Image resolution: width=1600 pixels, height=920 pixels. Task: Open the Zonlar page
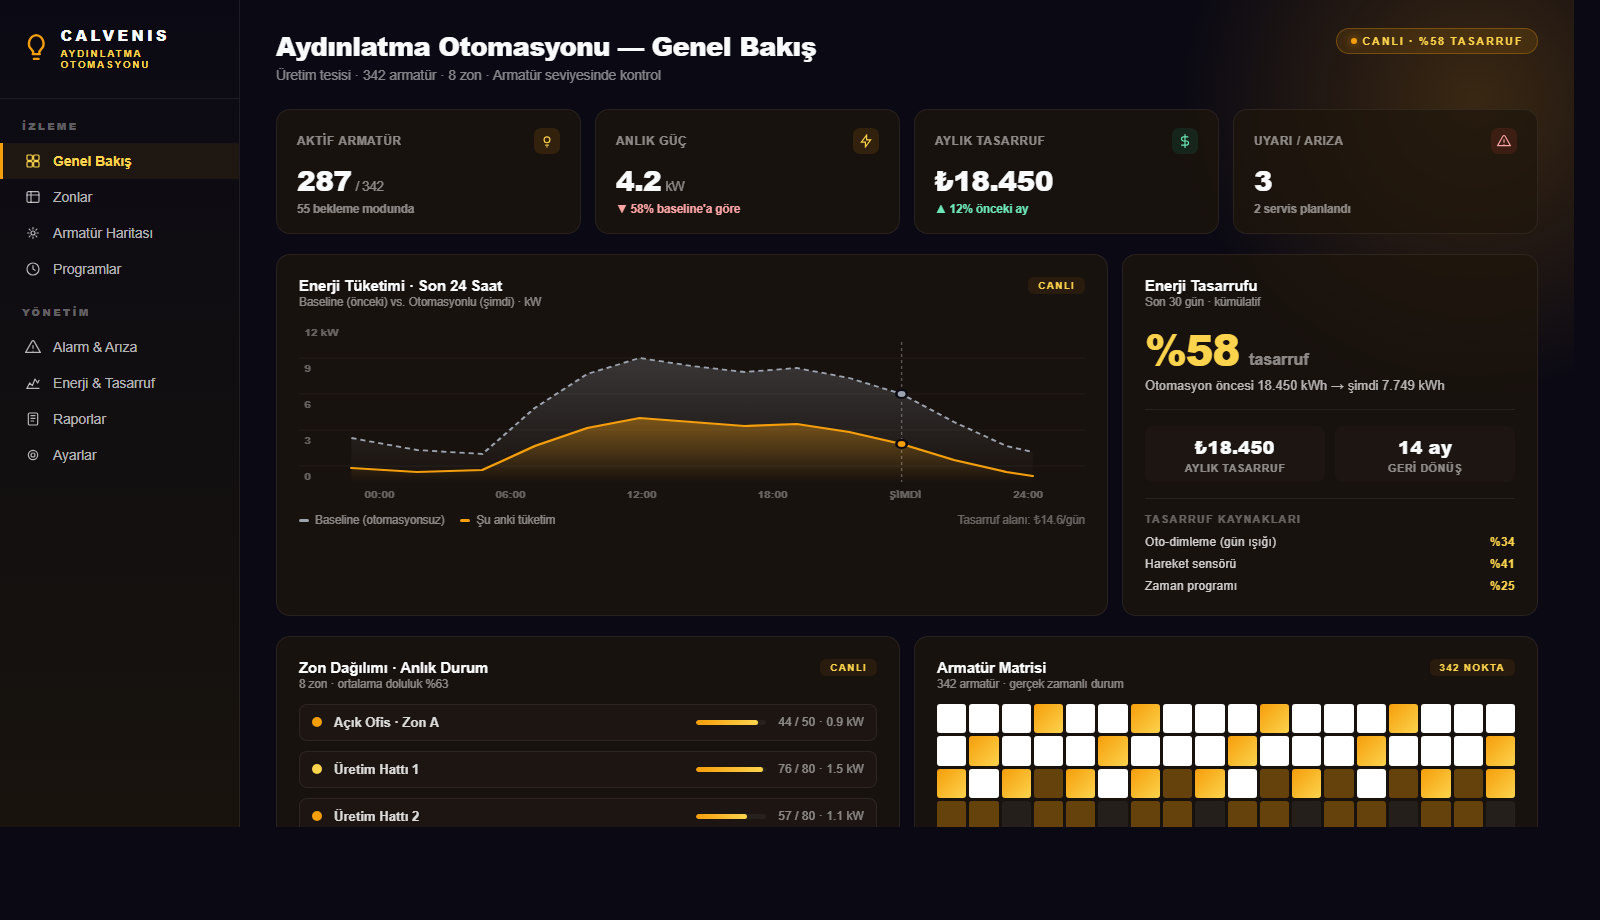point(72,197)
